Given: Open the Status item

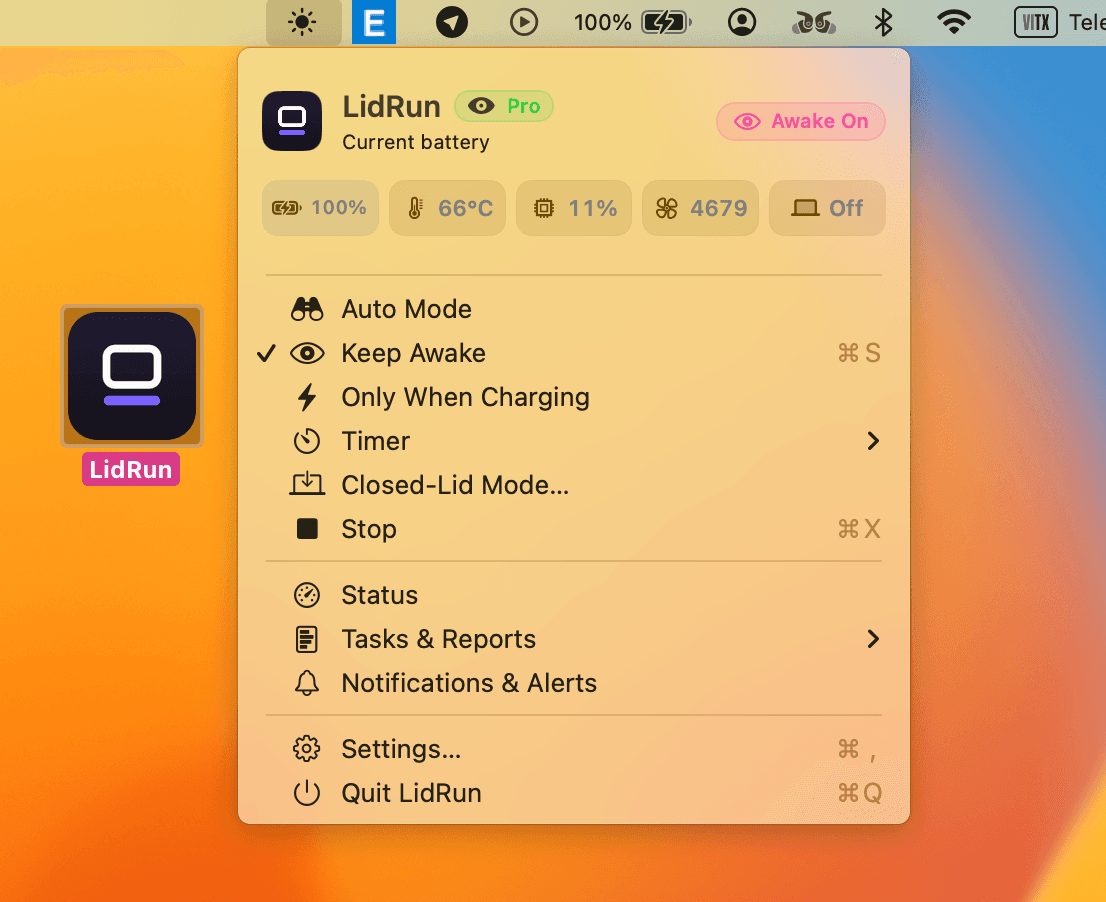Looking at the screenshot, I should (573, 595).
